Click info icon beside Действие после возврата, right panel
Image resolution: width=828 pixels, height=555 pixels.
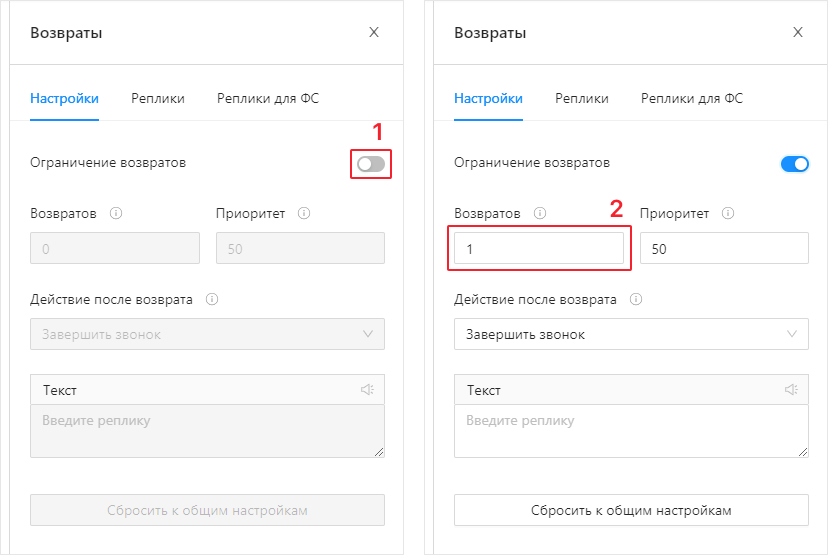(636, 299)
